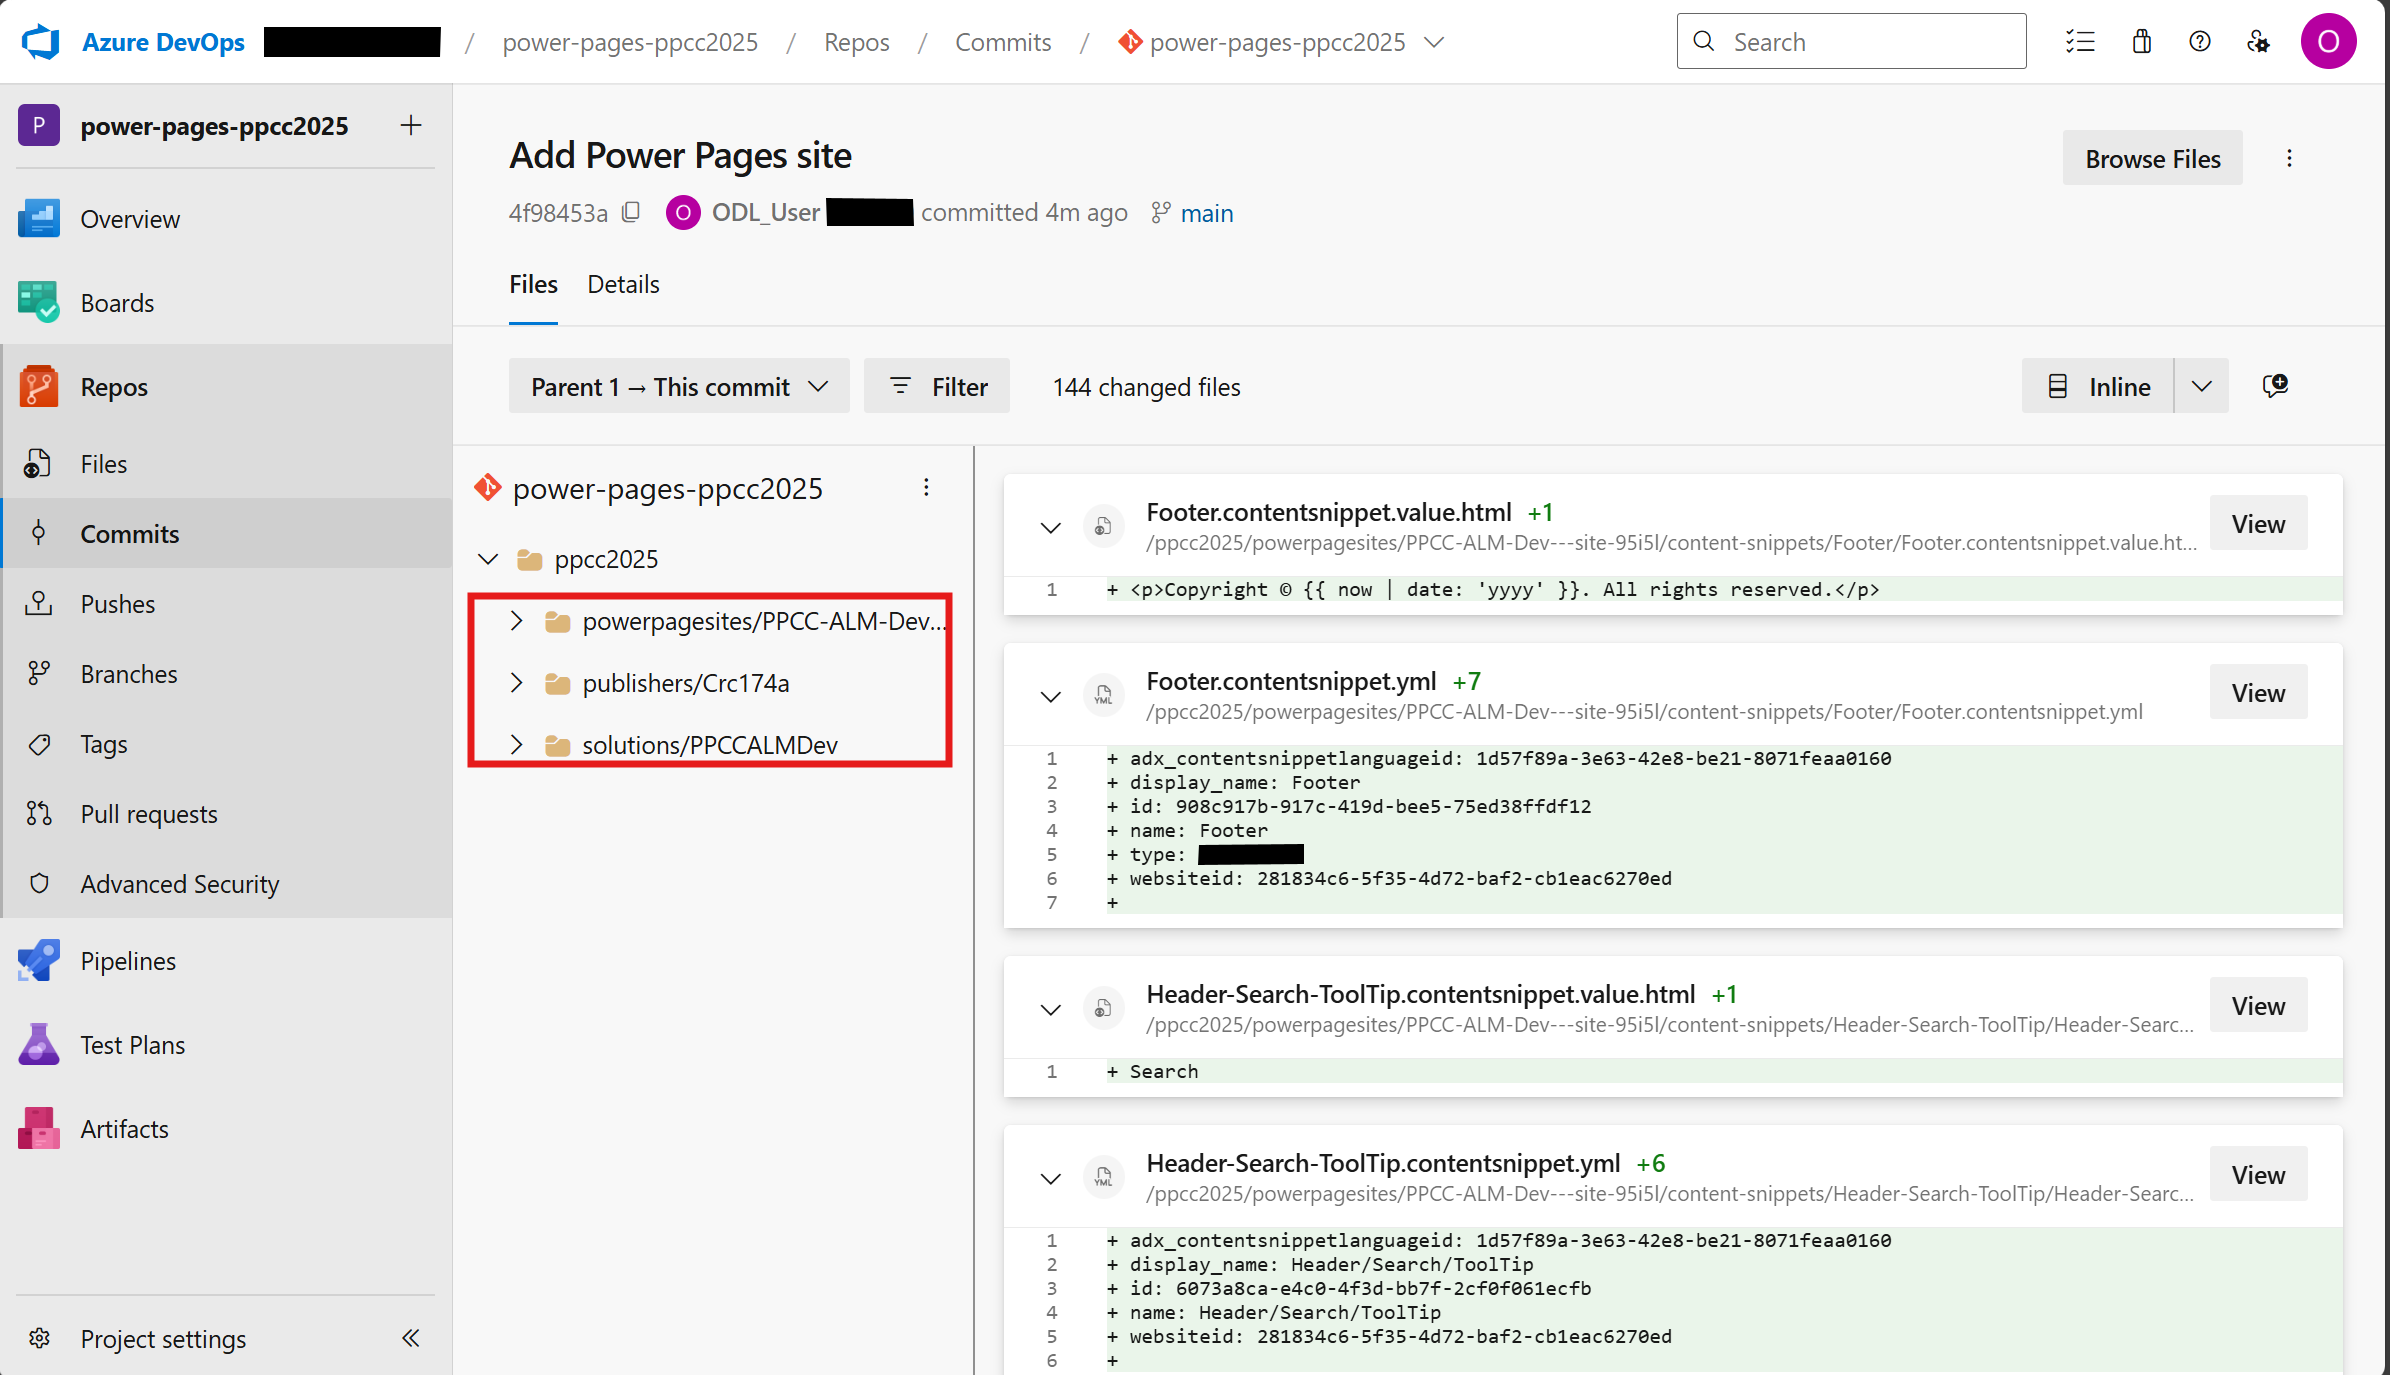Open the main branch link
The height and width of the screenshot is (1375, 2390).
pyautogui.click(x=1206, y=213)
